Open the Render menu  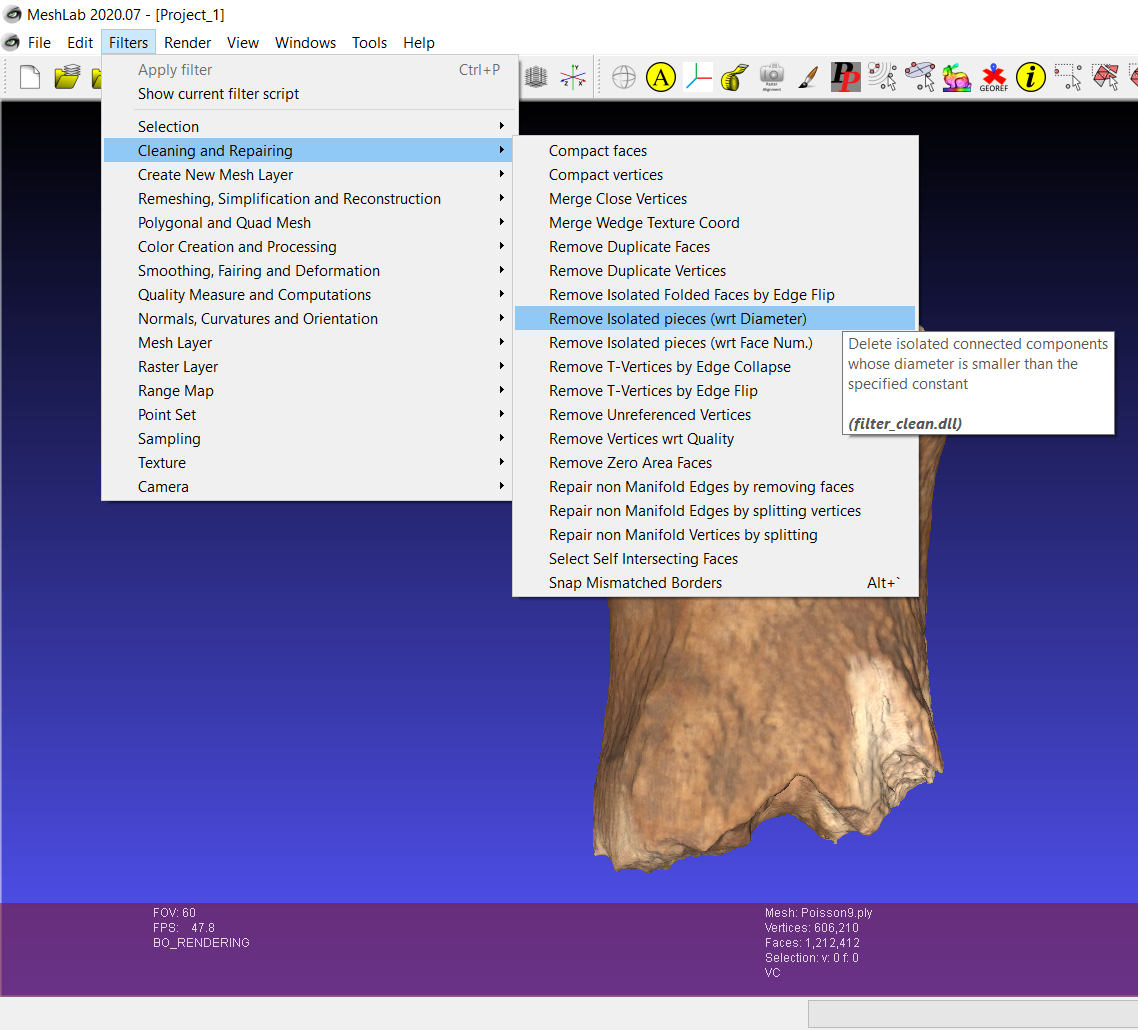coord(187,43)
